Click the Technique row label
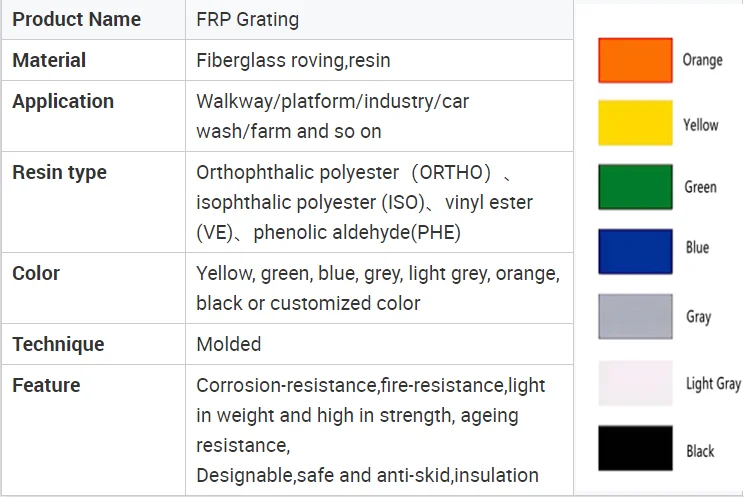The image size is (744, 497). pos(58,344)
